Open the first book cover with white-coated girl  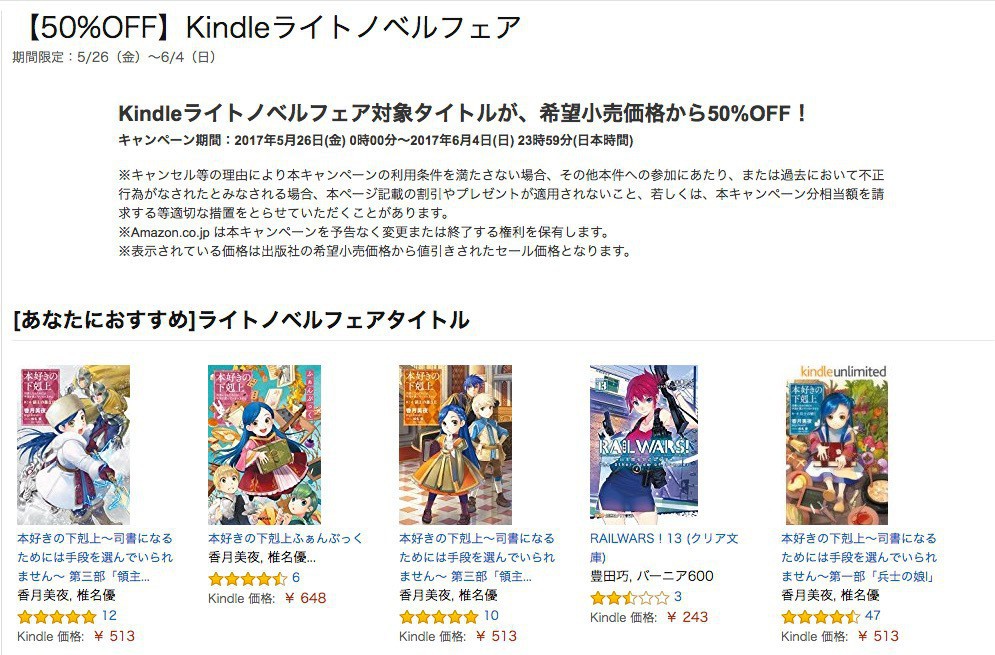point(74,444)
